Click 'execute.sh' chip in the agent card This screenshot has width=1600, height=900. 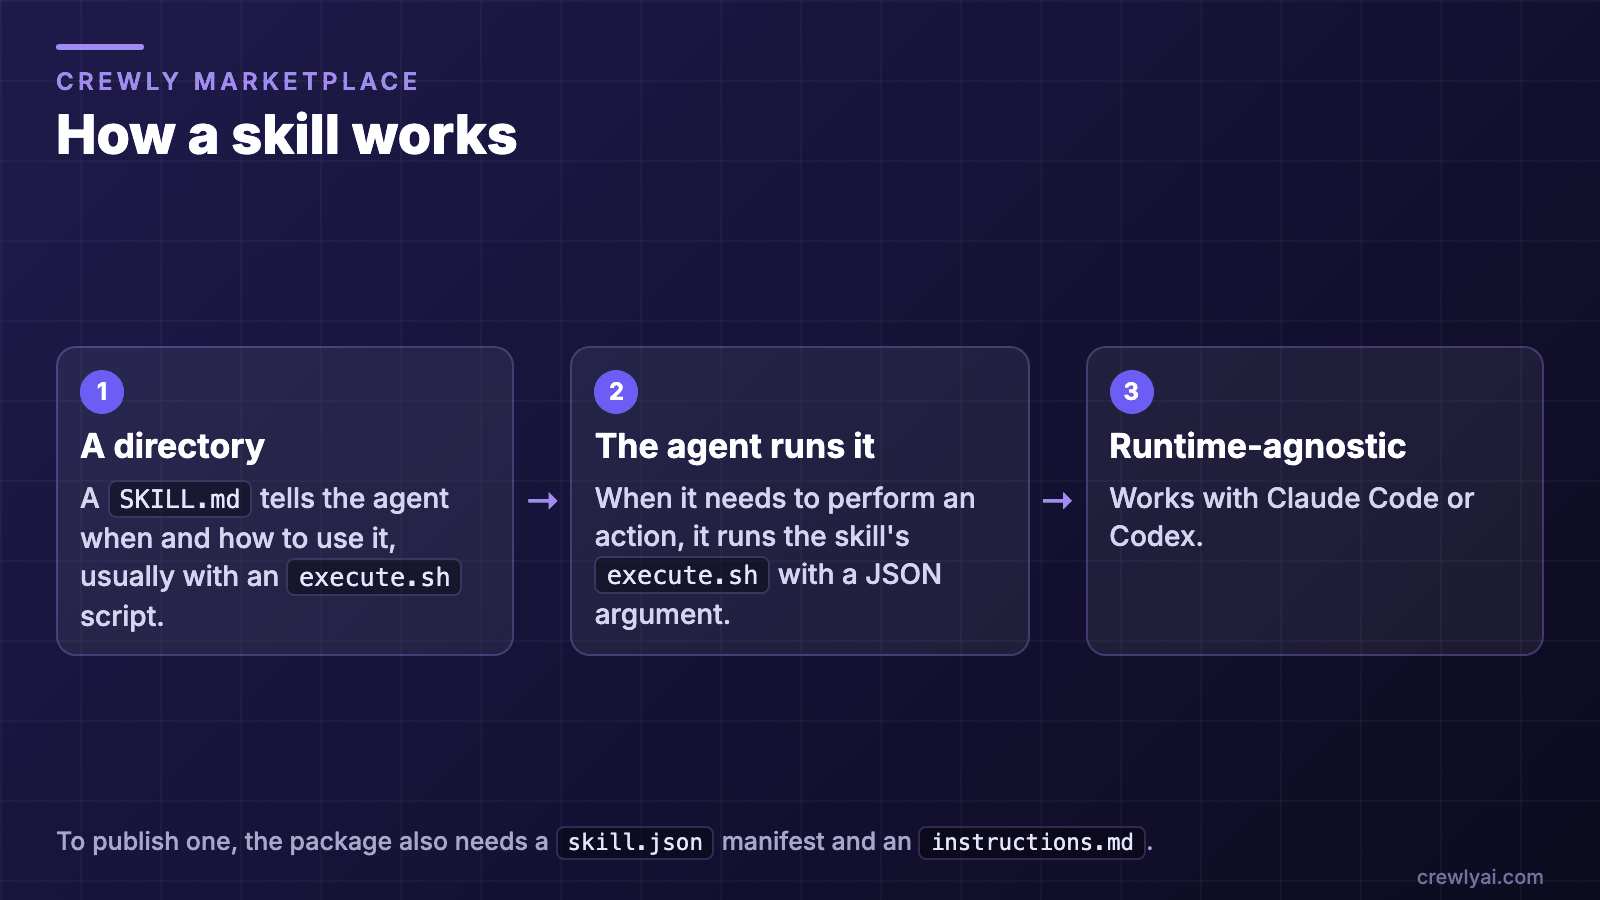click(682, 575)
